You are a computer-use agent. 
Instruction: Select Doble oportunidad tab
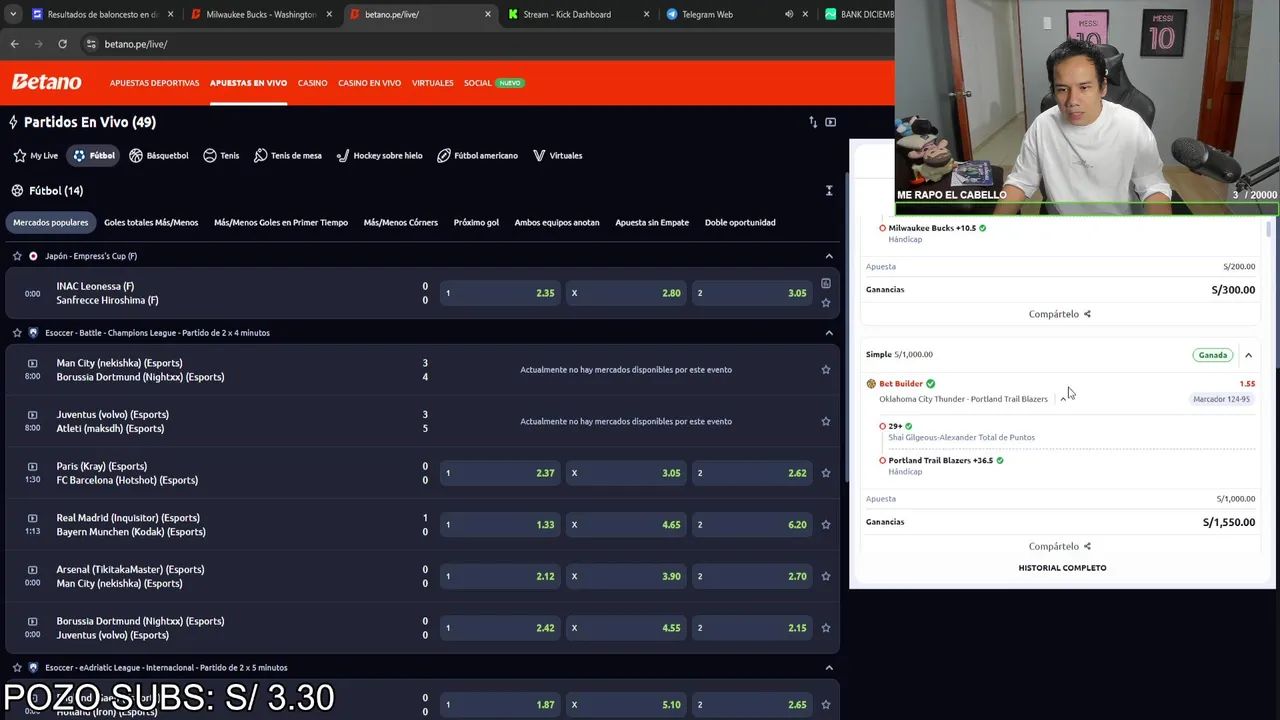point(740,222)
